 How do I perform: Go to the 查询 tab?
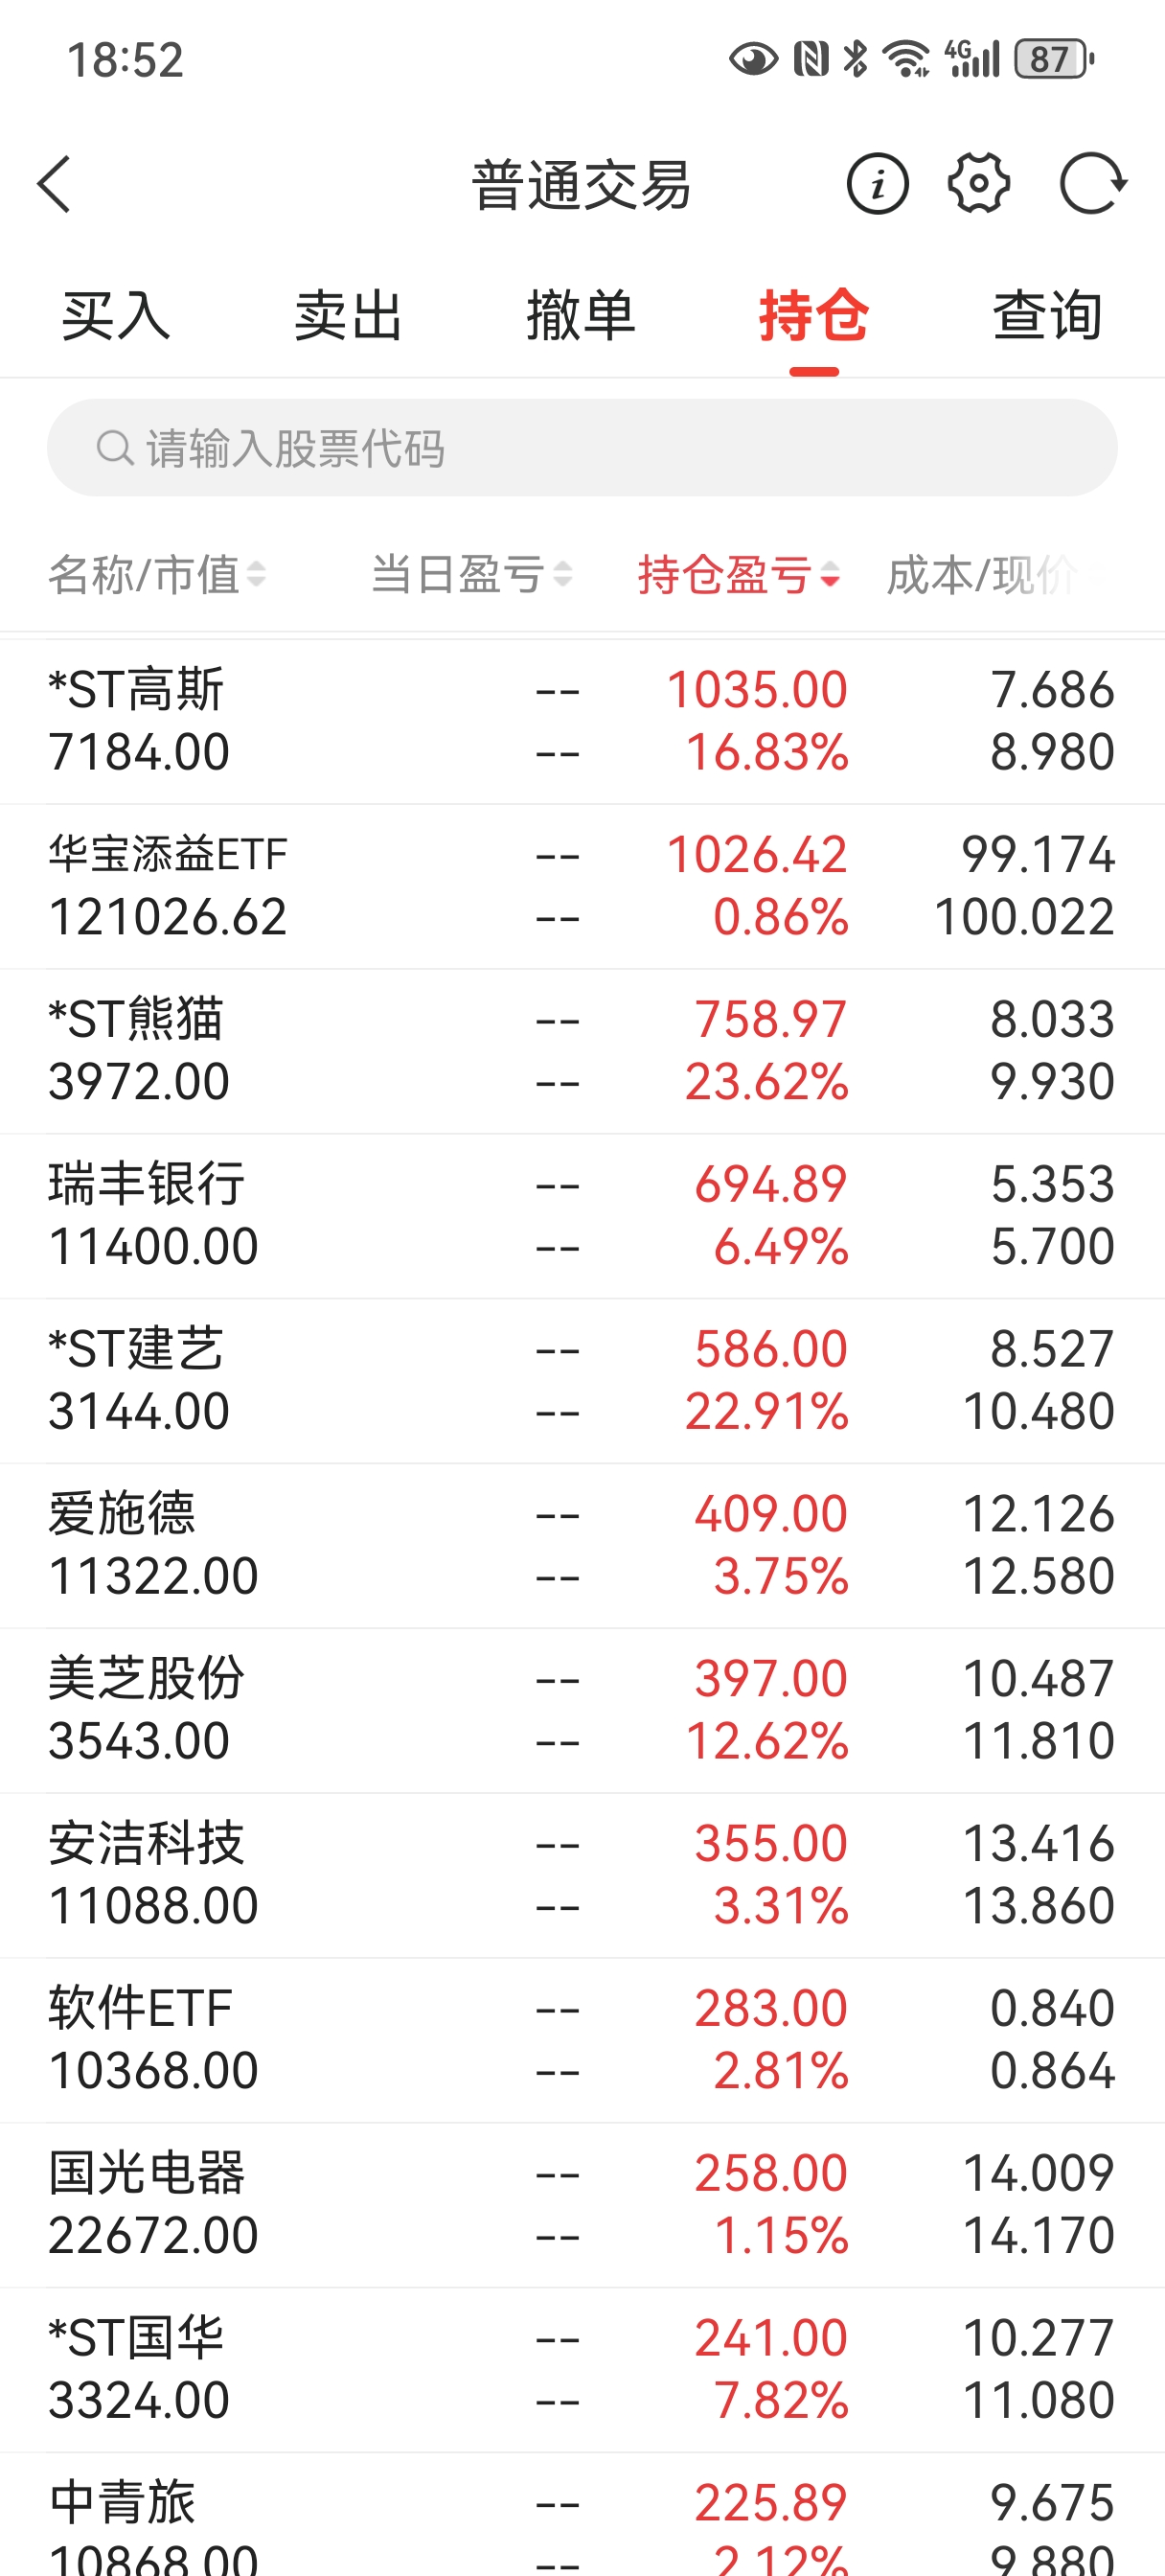coord(1047,316)
